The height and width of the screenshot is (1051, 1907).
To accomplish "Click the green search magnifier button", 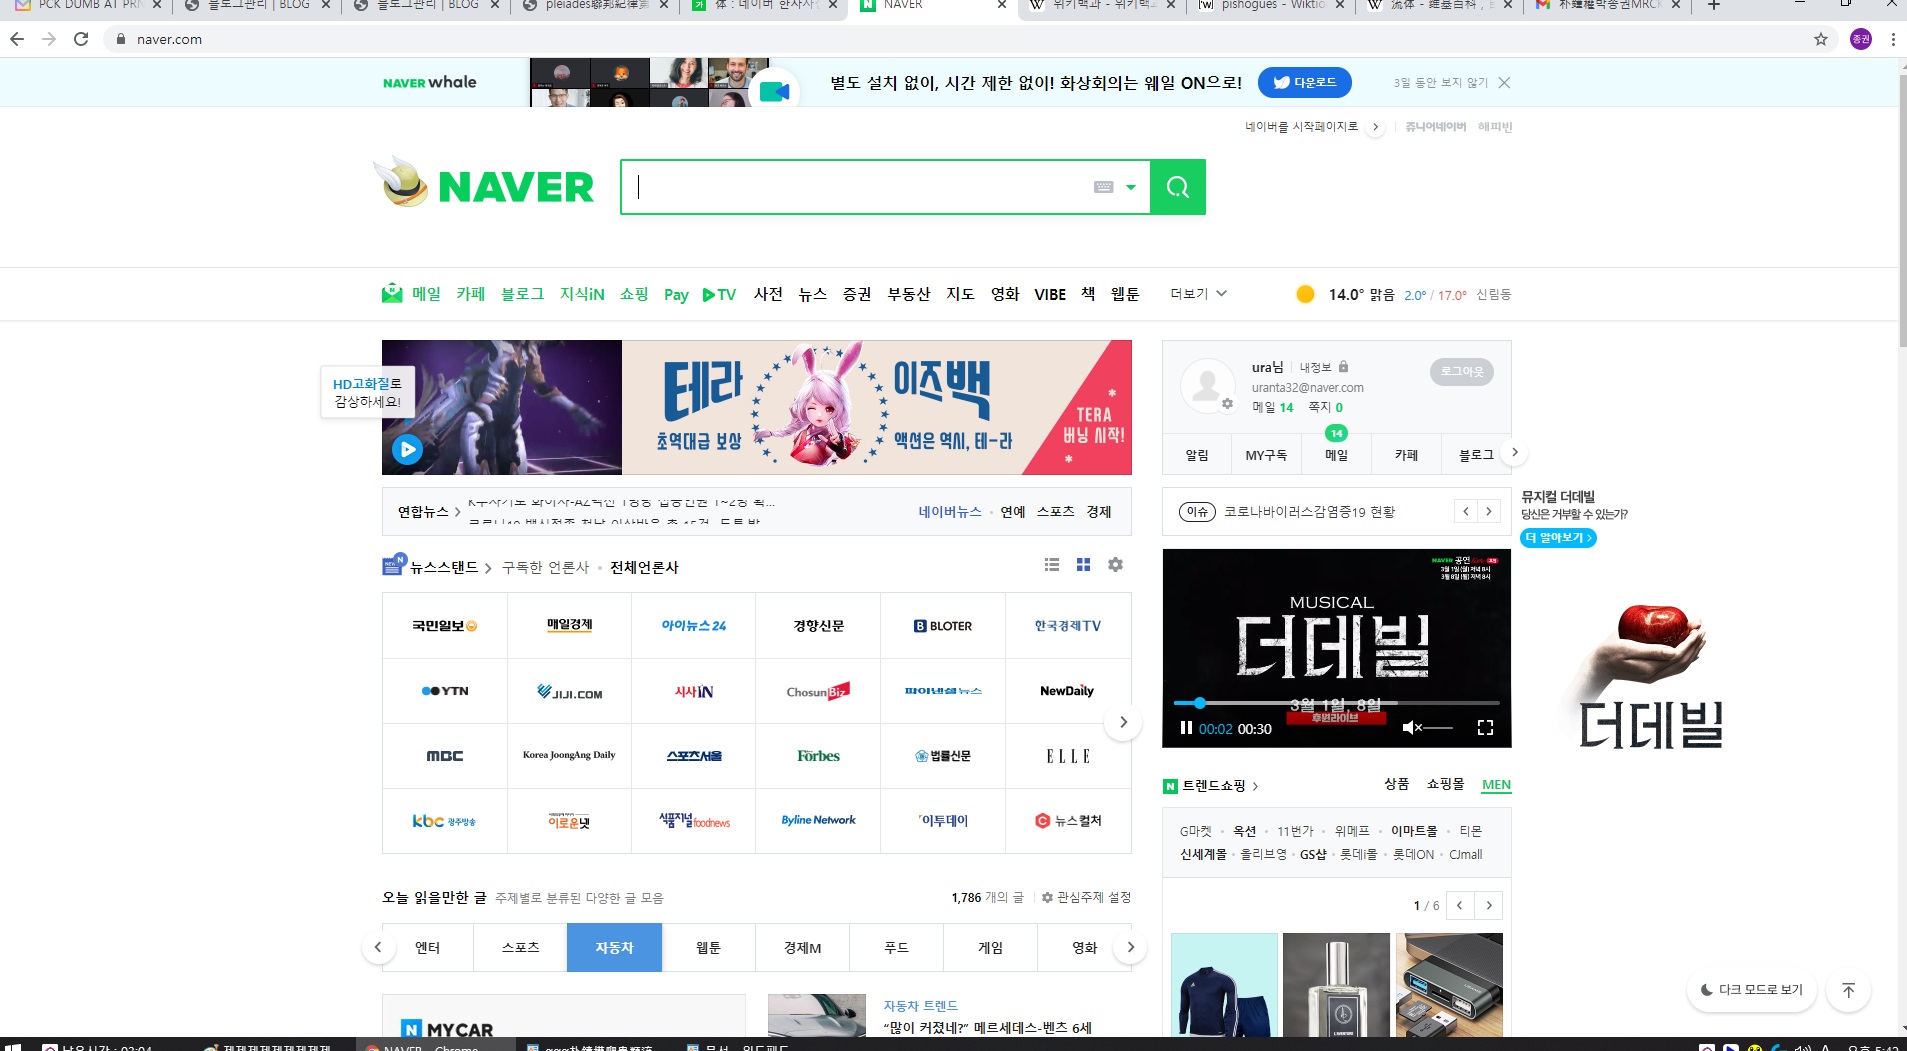I will tap(1177, 187).
